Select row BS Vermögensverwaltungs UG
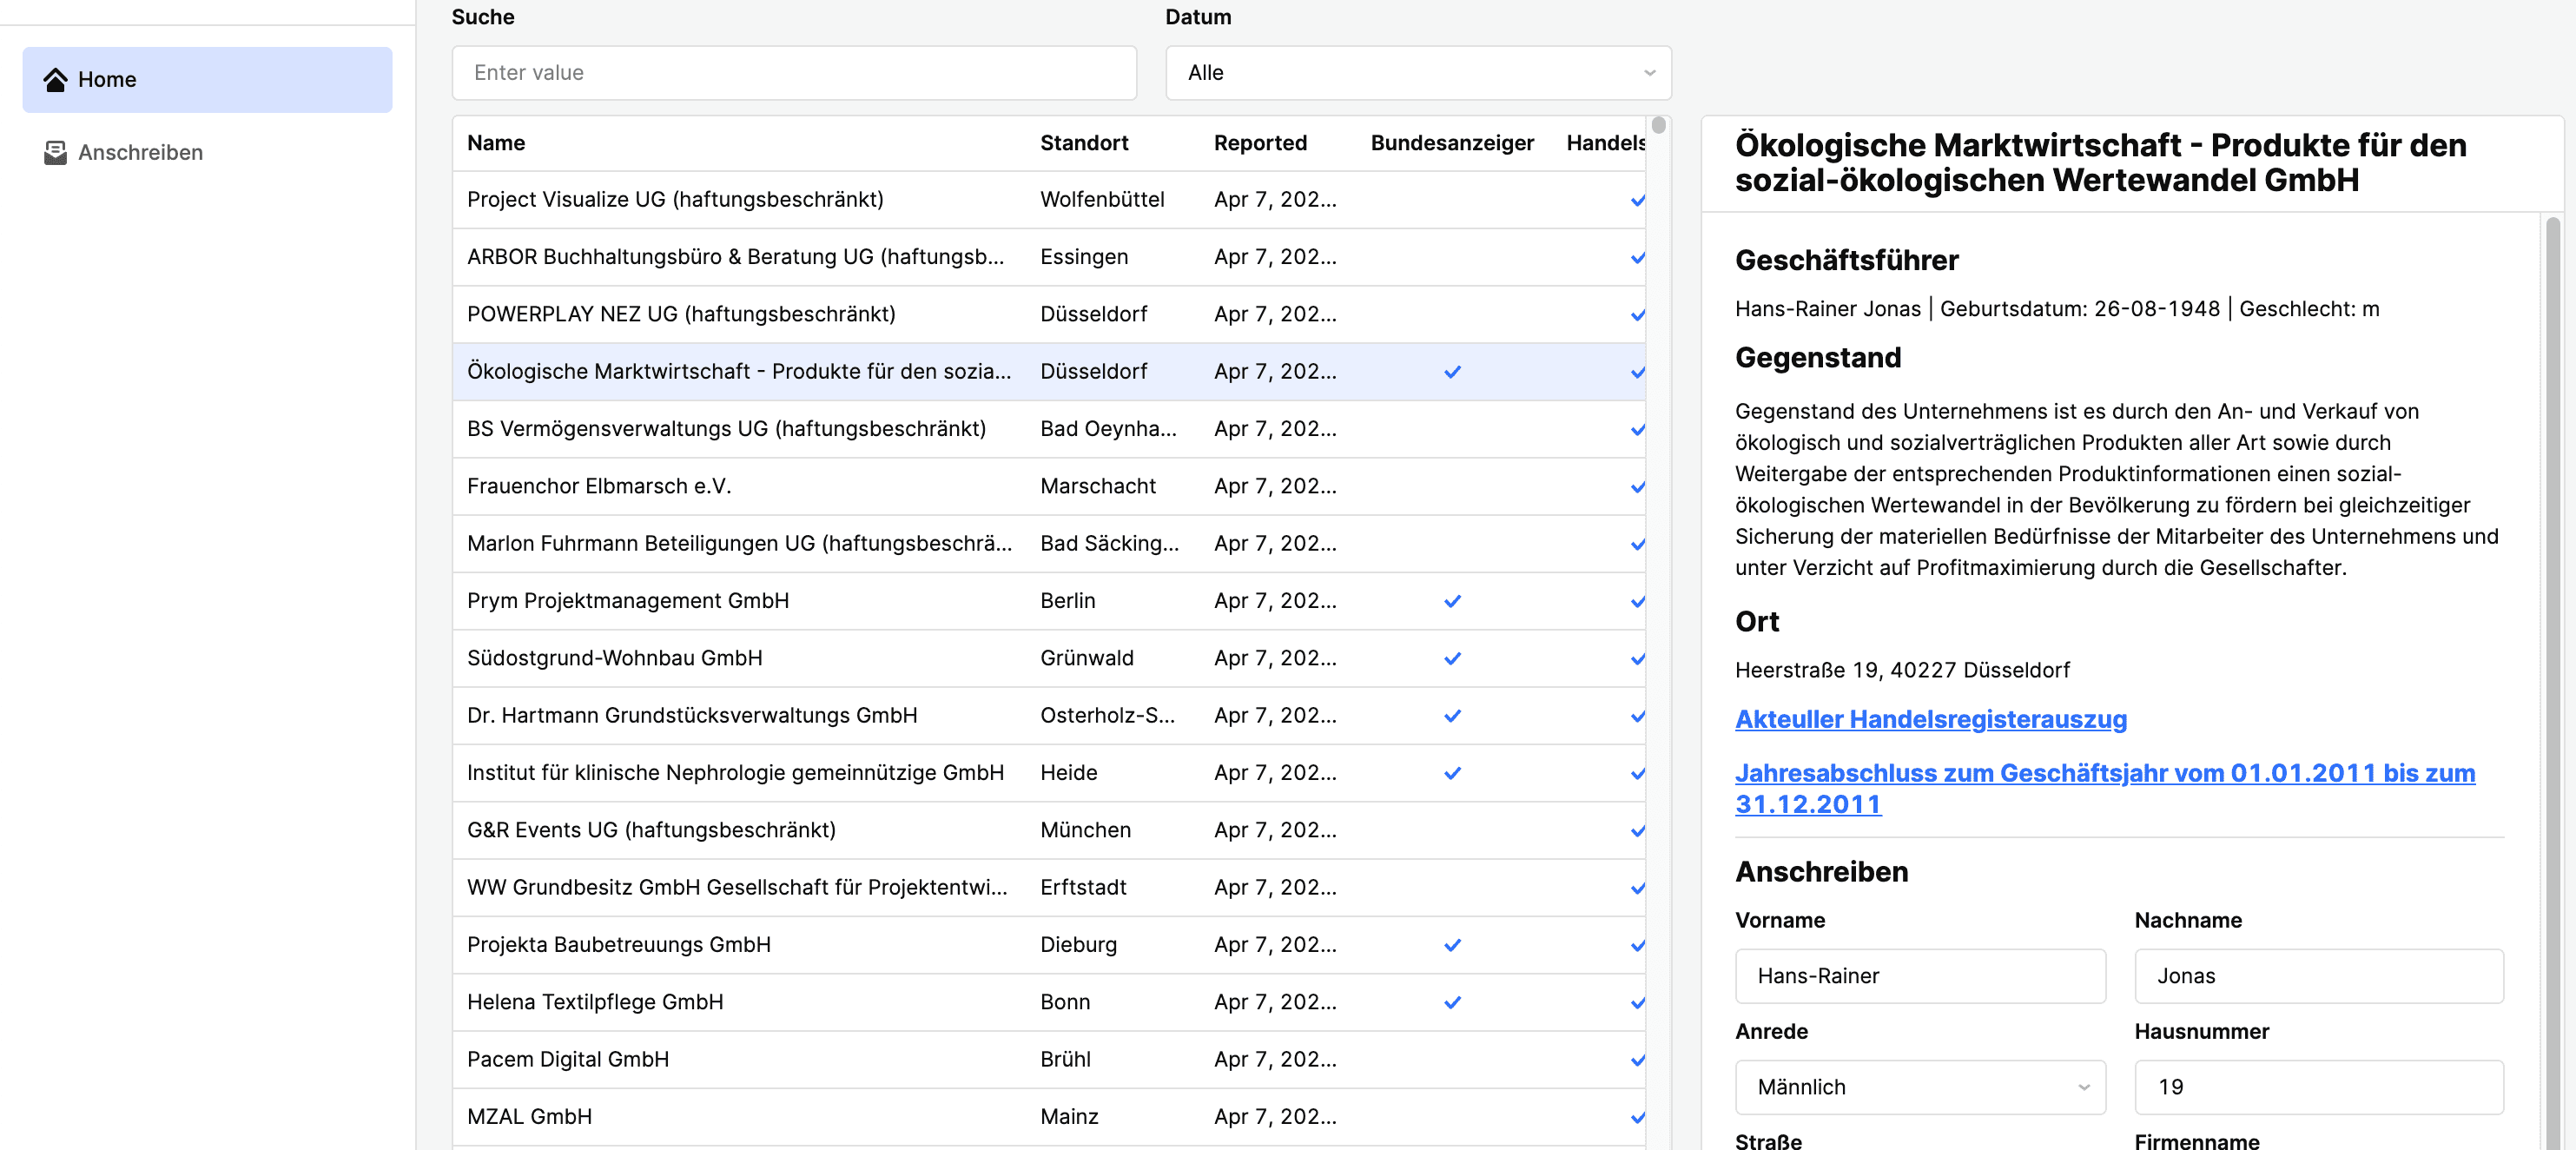This screenshot has height=1150, width=2576. point(1049,429)
